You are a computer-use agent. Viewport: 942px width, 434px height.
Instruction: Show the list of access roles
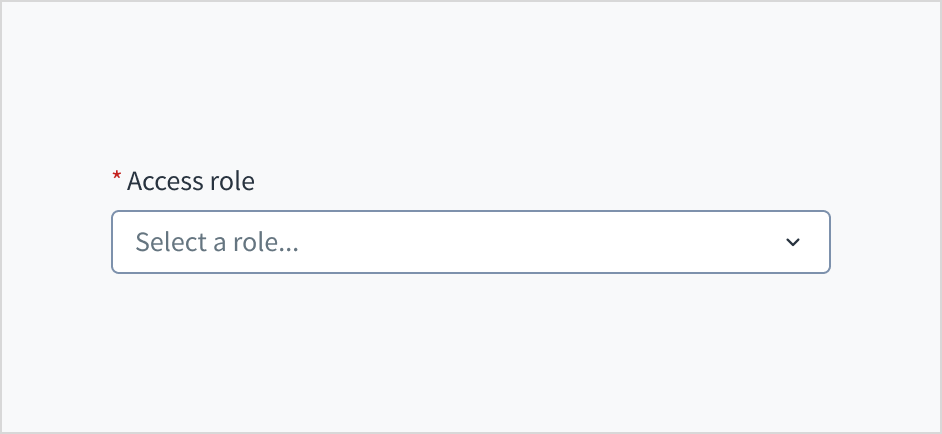coord(470,242)
